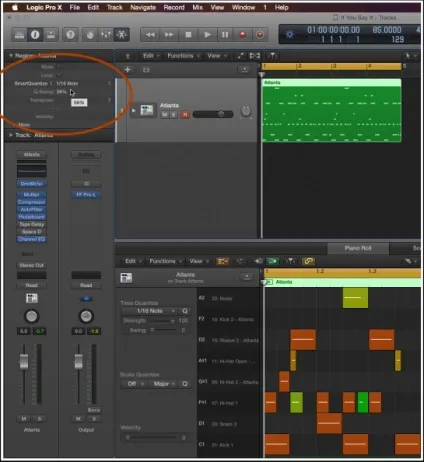Open Piano Roll Functions dropdown menu
This screenshot has width=424, height=462.
165,261
